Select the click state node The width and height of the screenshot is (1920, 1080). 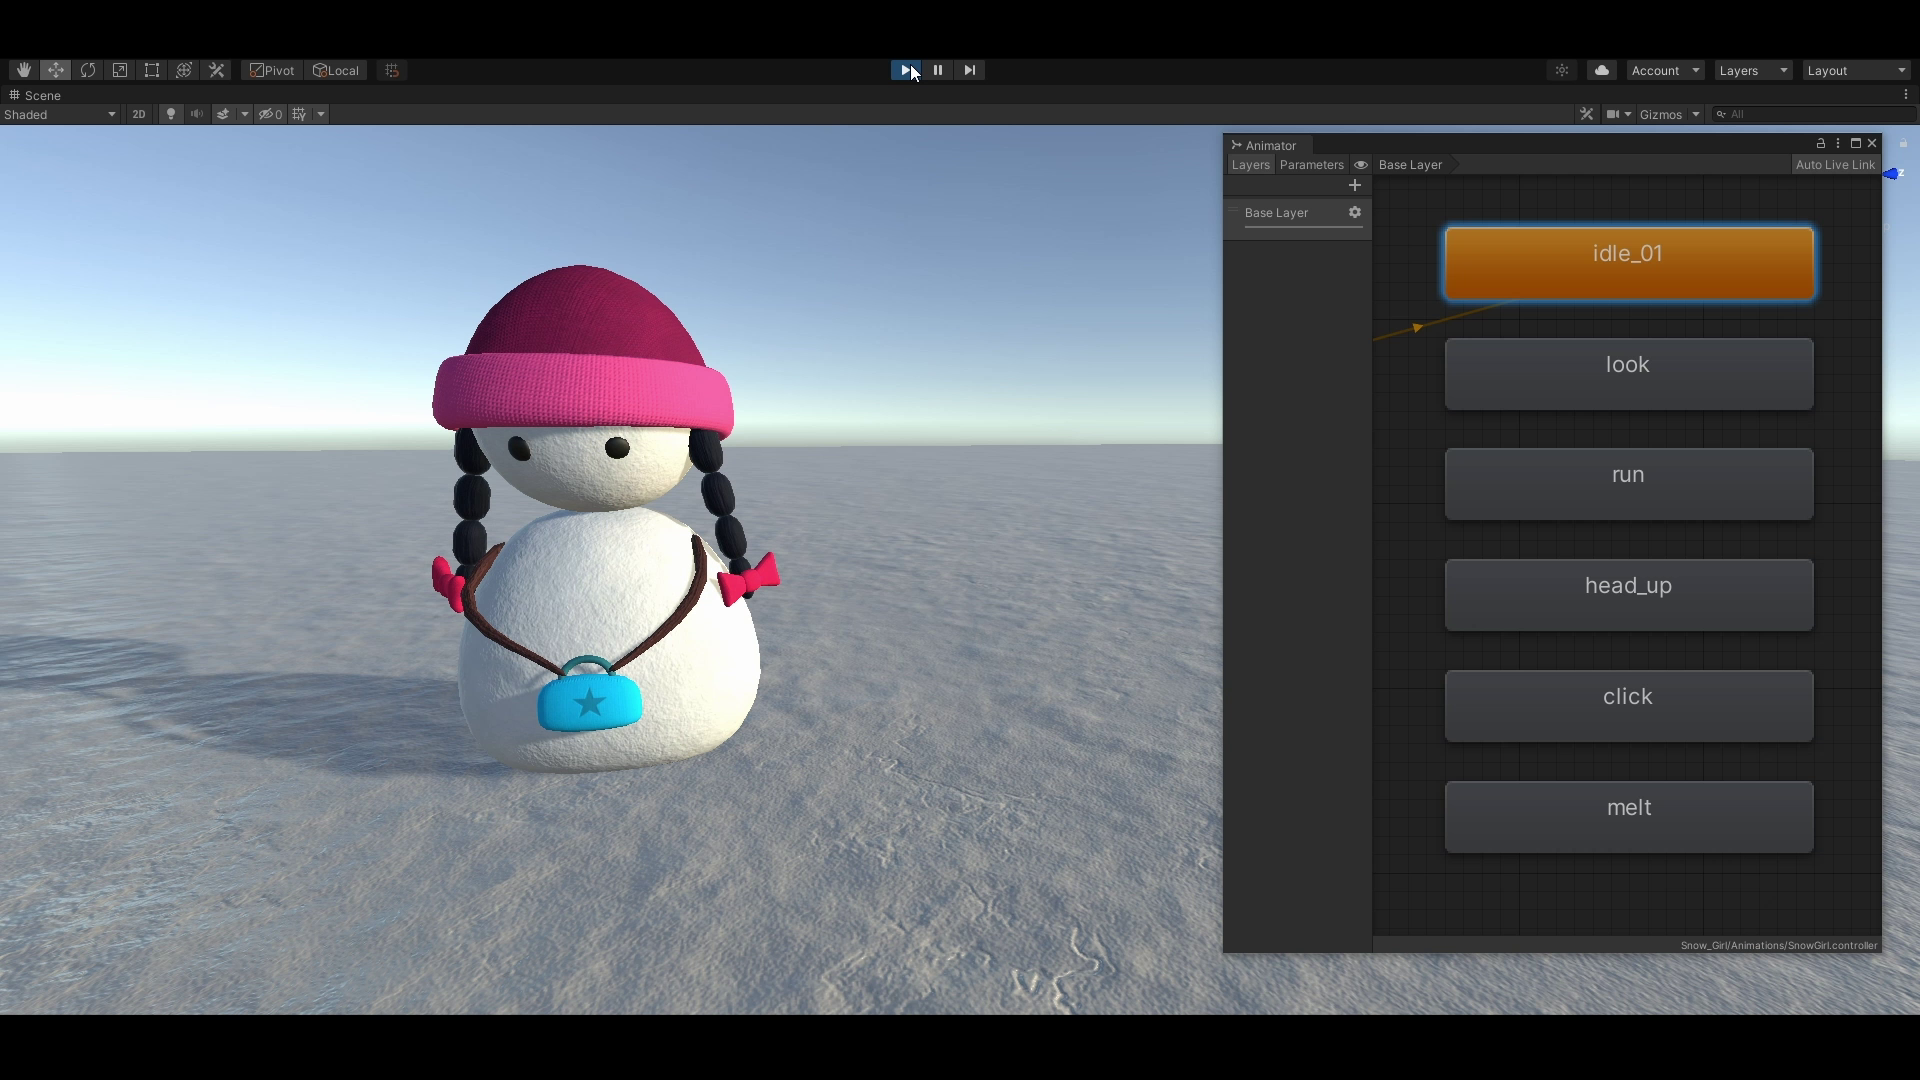(x=1629, y=706)
